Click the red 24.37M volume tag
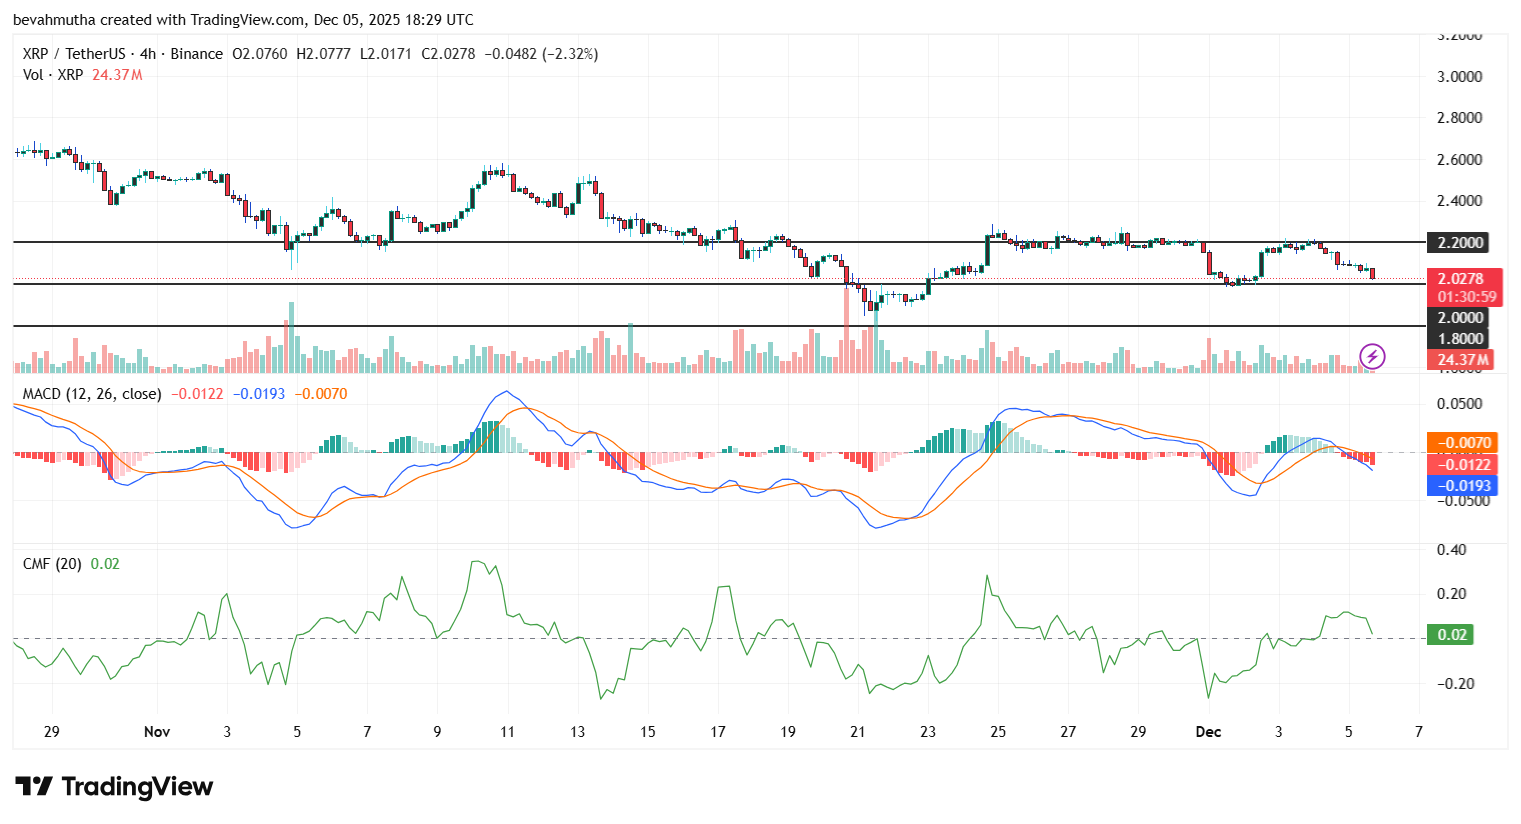This screenshot has height=824, width=1521. click(x=1464, y=360)
